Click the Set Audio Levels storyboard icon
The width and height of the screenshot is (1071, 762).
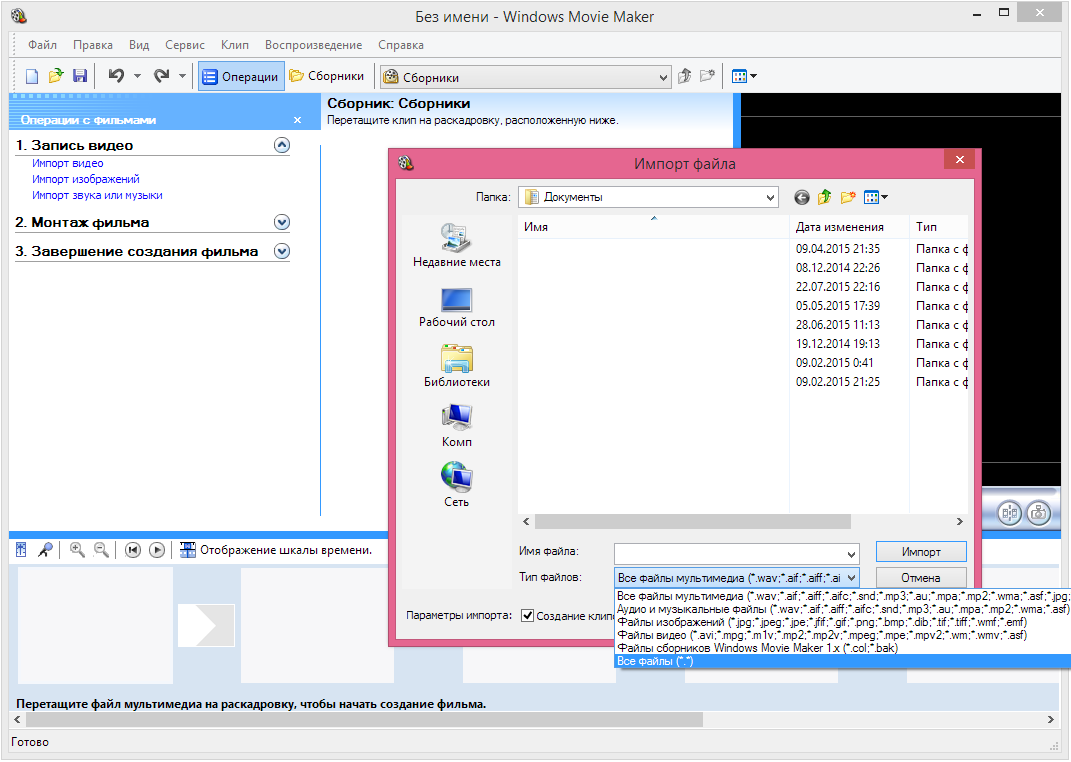[x=21, y=550]
